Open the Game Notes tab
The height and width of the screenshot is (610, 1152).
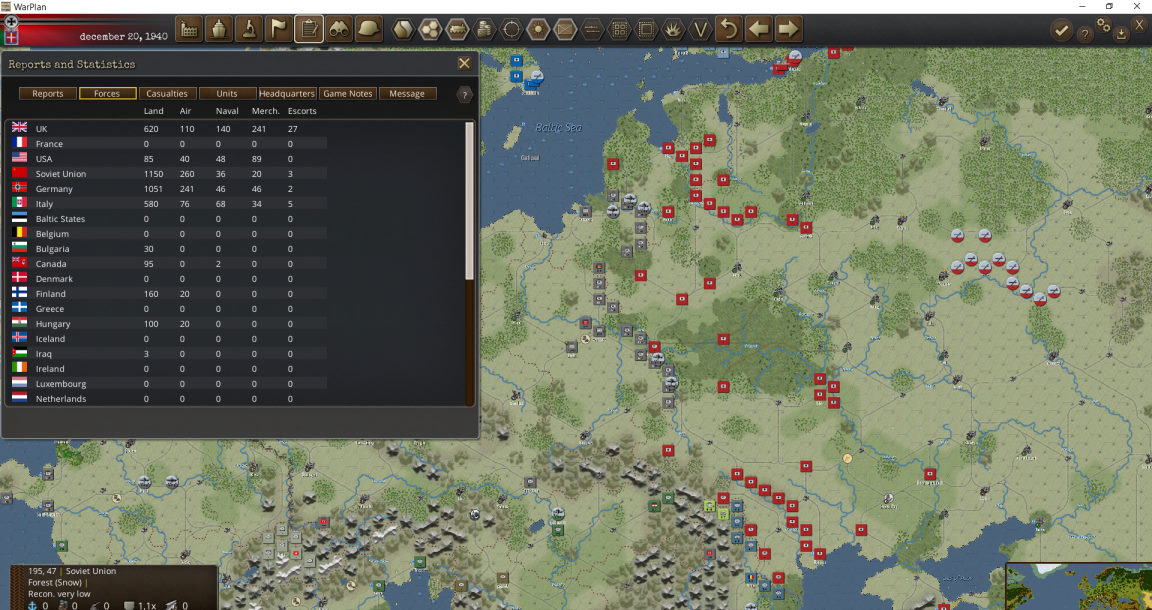tap(348, 93)
